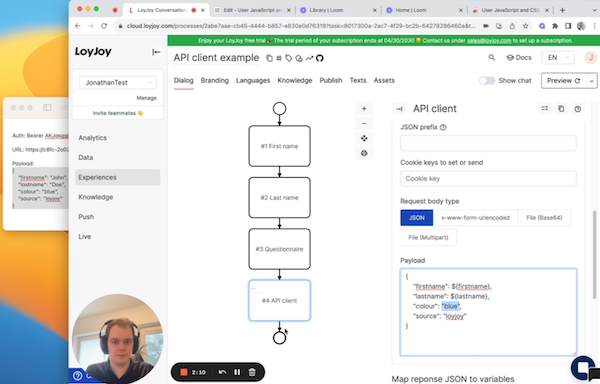The width and height of the screenshot is (600, 384).
Task: Click into the Cookie key field
Action: click(x=488, y=179)
